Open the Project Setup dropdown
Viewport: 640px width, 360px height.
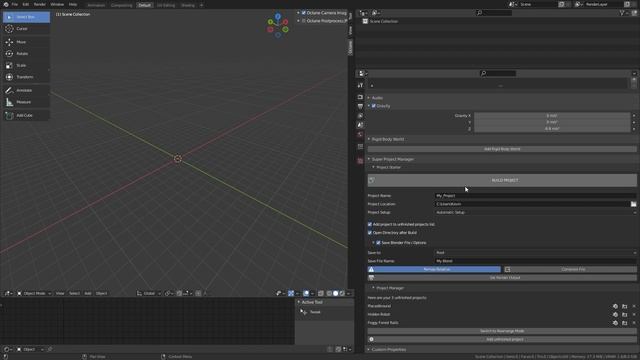[536, 213]
